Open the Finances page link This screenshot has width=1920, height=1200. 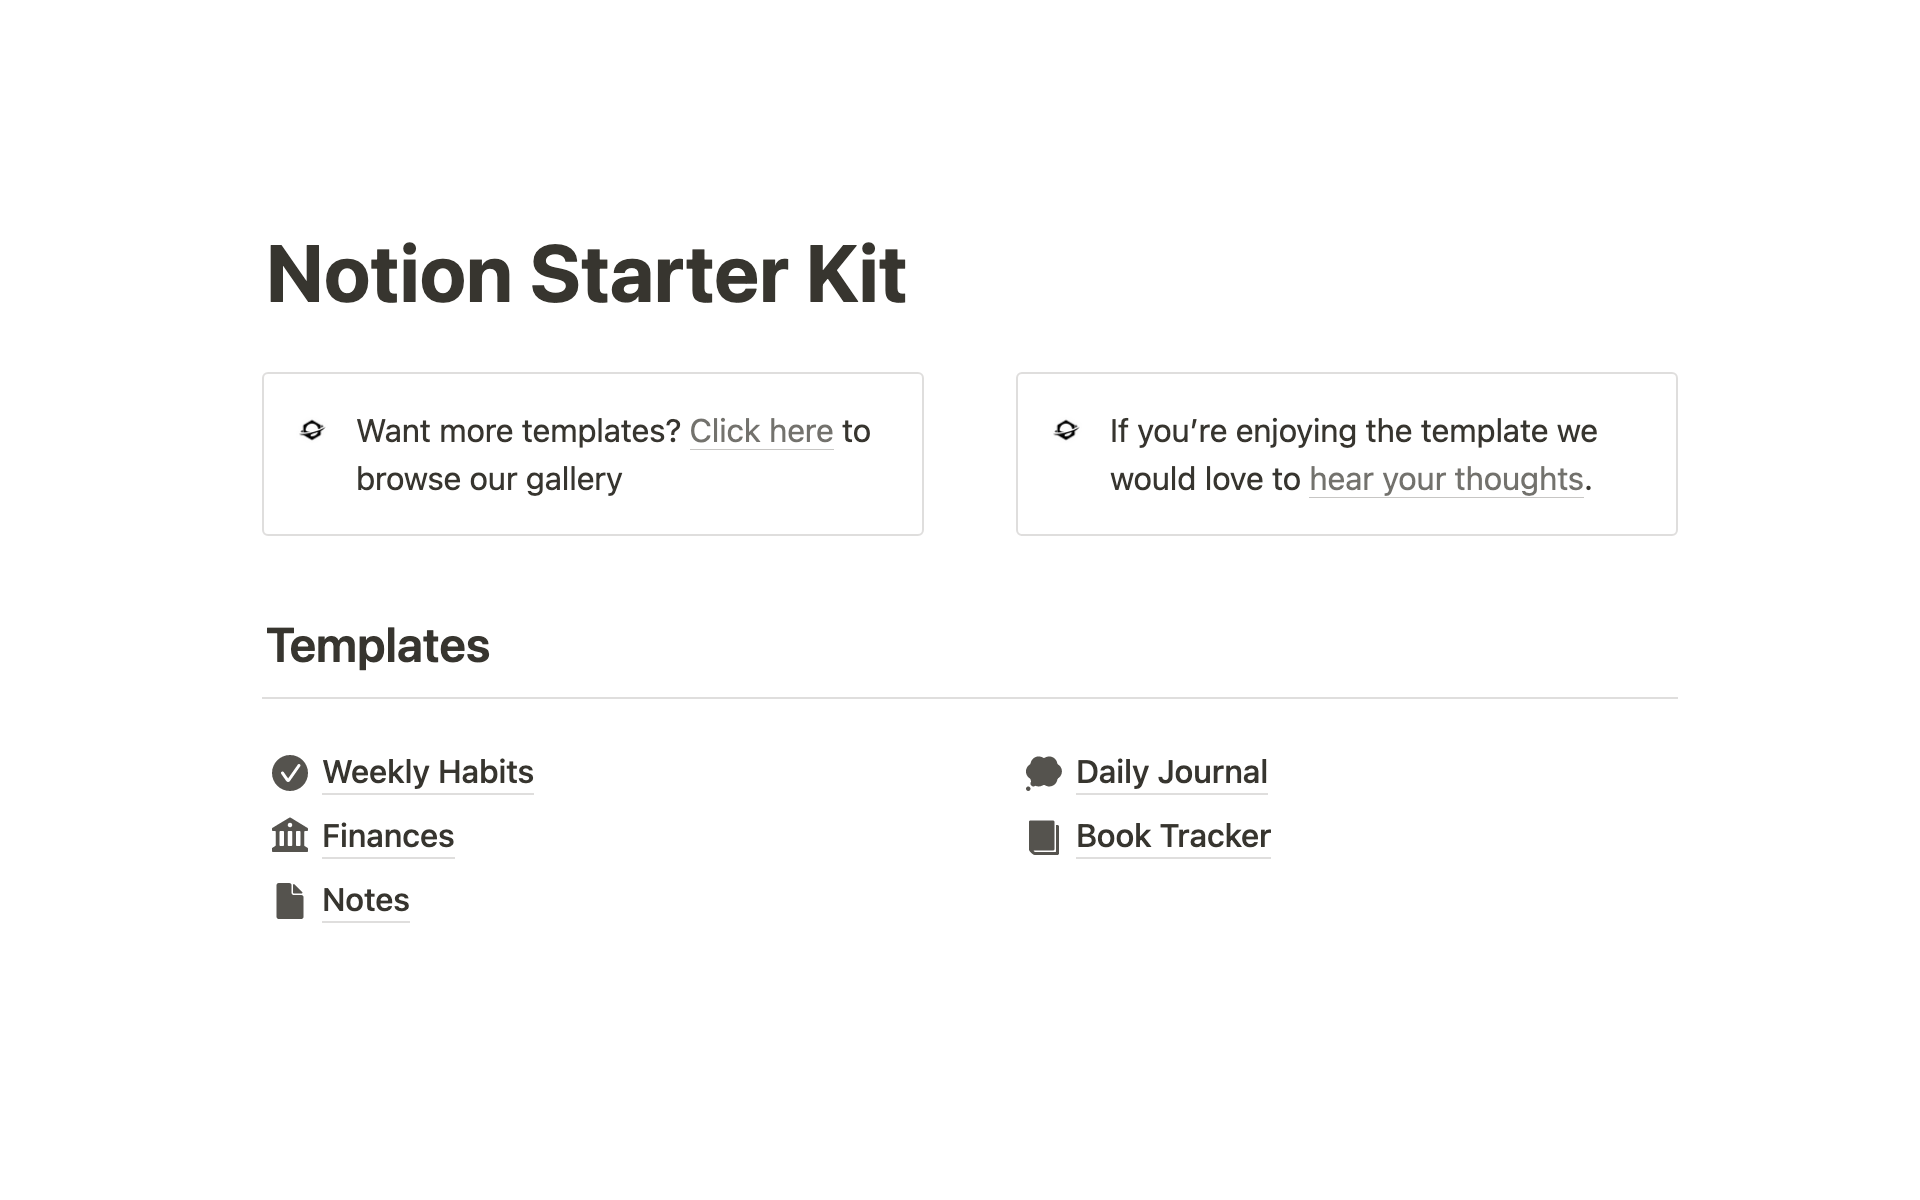pyautogui.click(x=388, y=836)
